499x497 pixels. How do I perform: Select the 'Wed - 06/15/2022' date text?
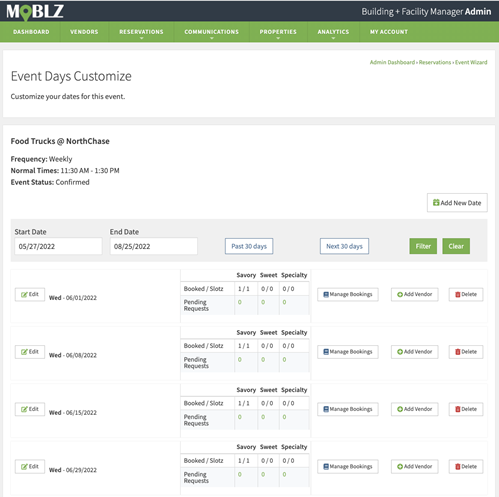(73, 412)
